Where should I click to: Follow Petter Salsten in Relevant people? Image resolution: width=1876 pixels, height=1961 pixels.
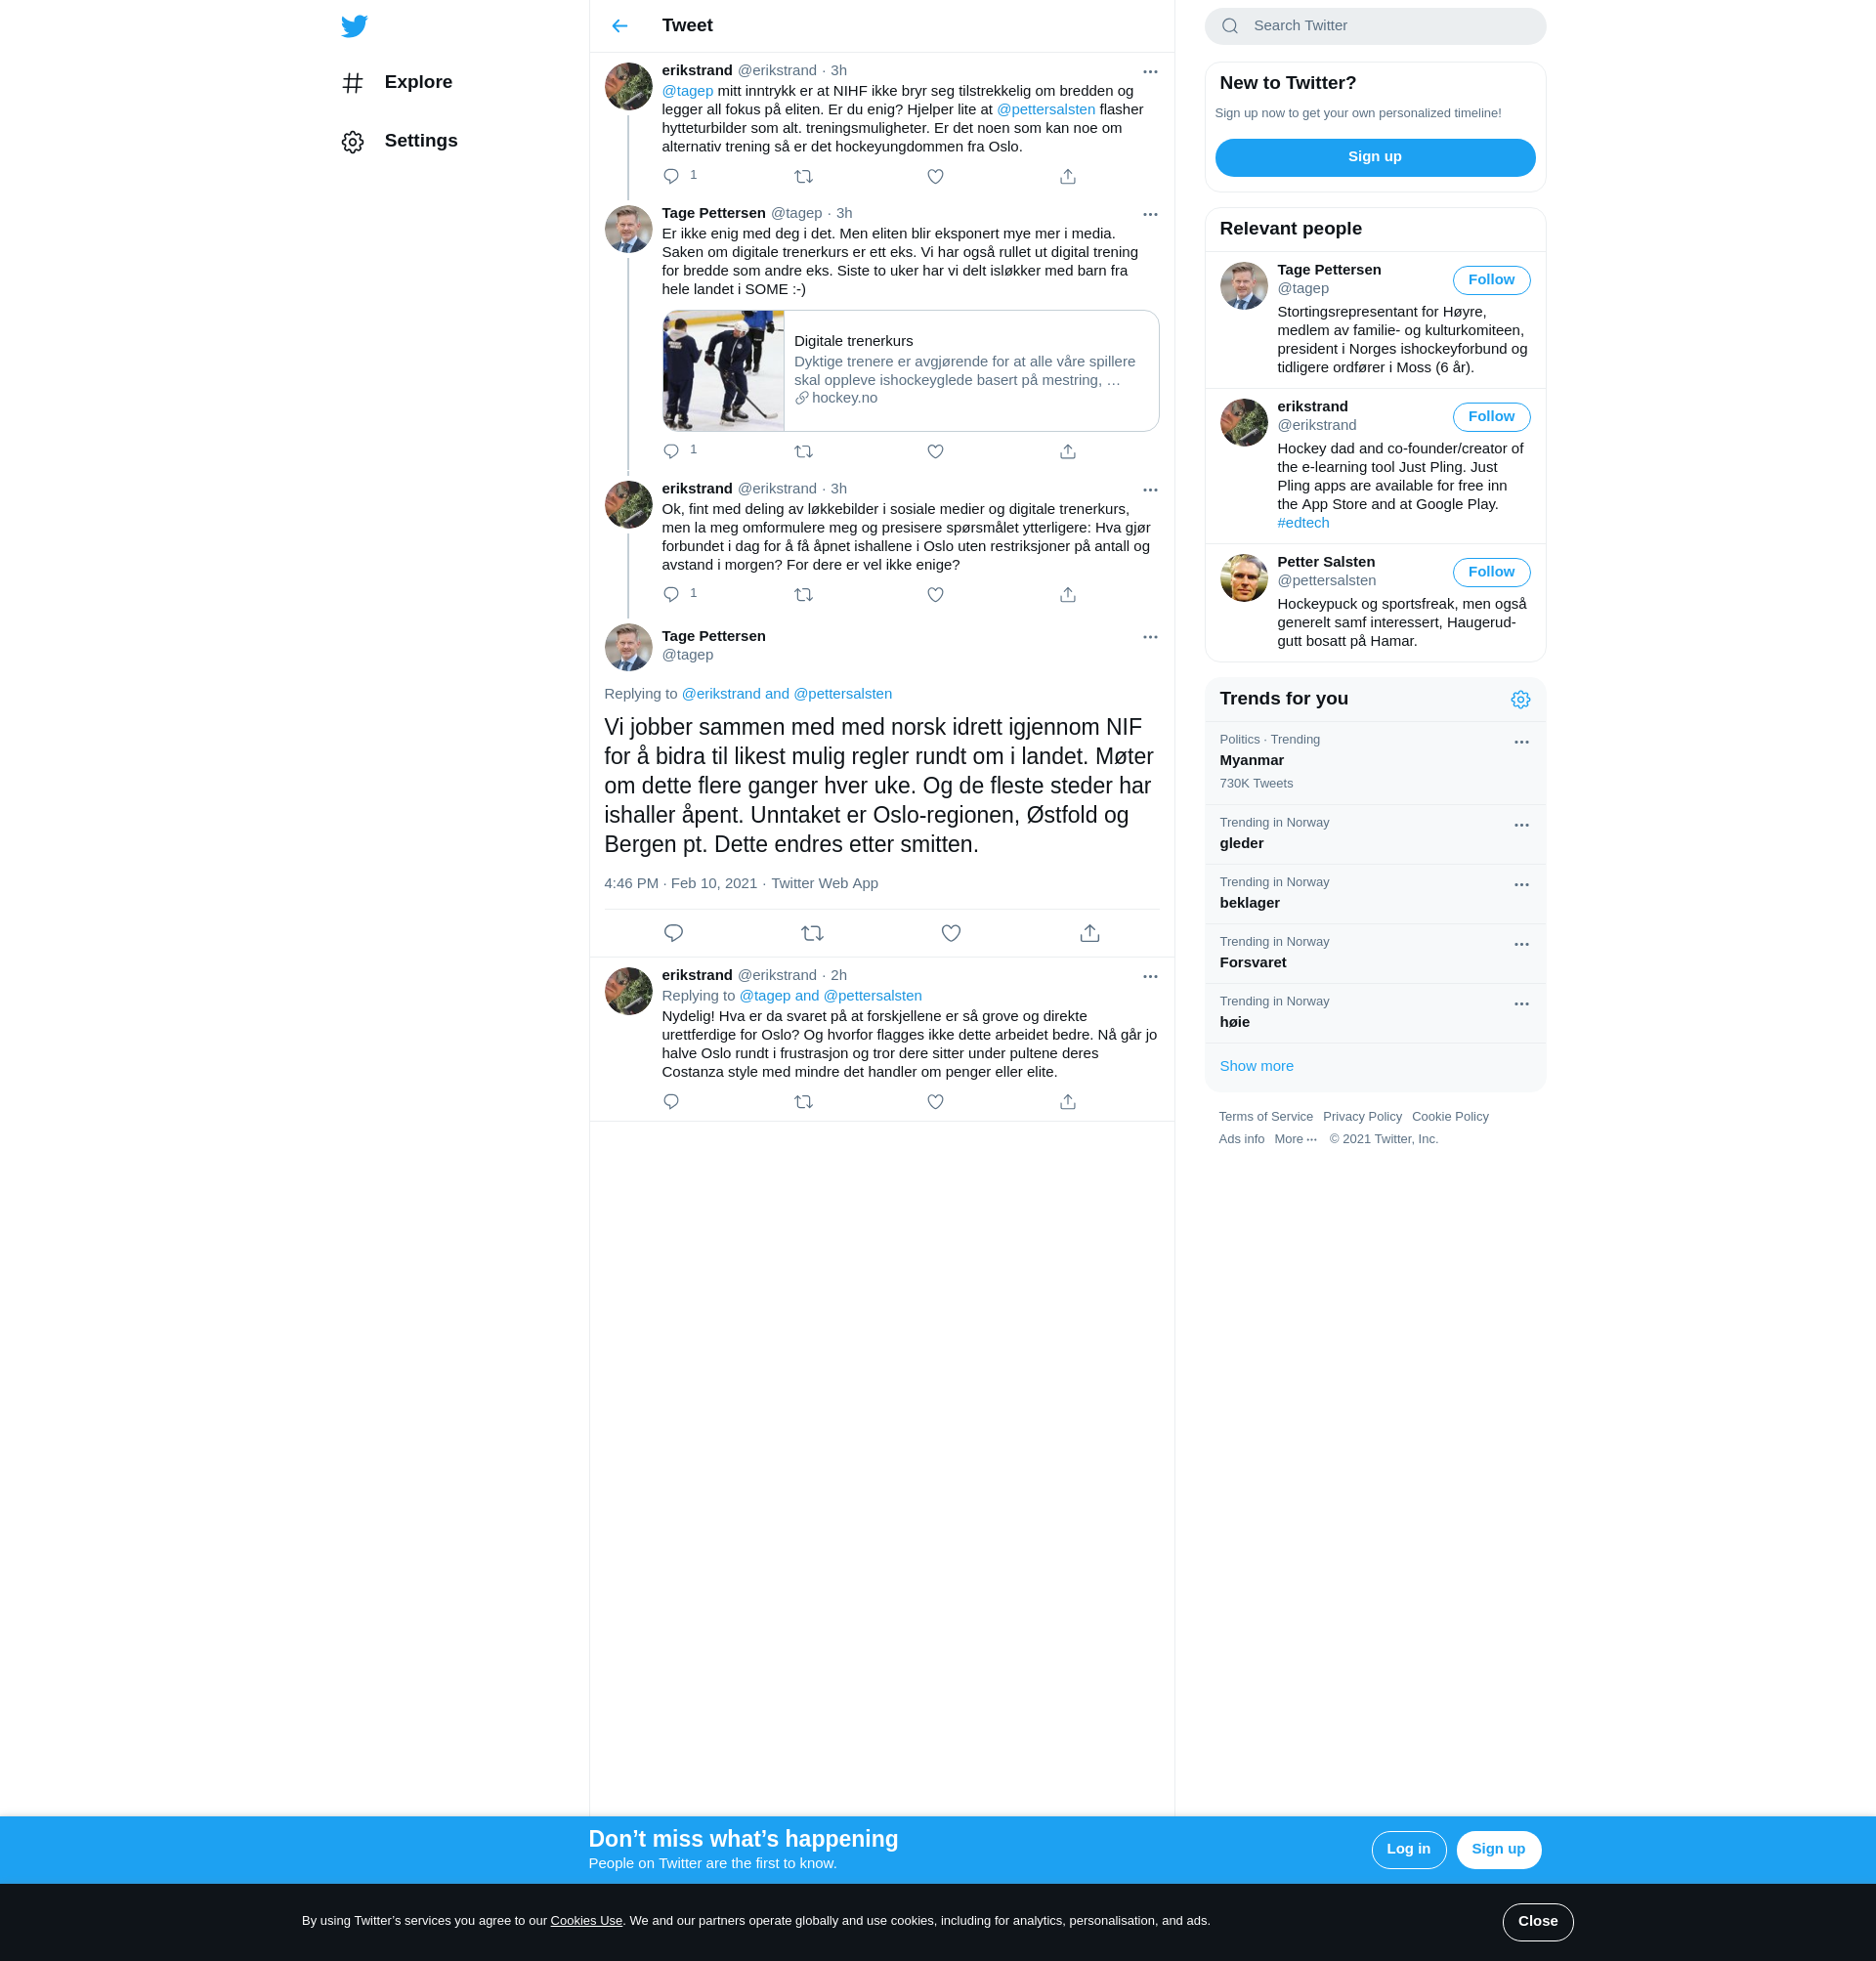click(x=1491, y=572)
